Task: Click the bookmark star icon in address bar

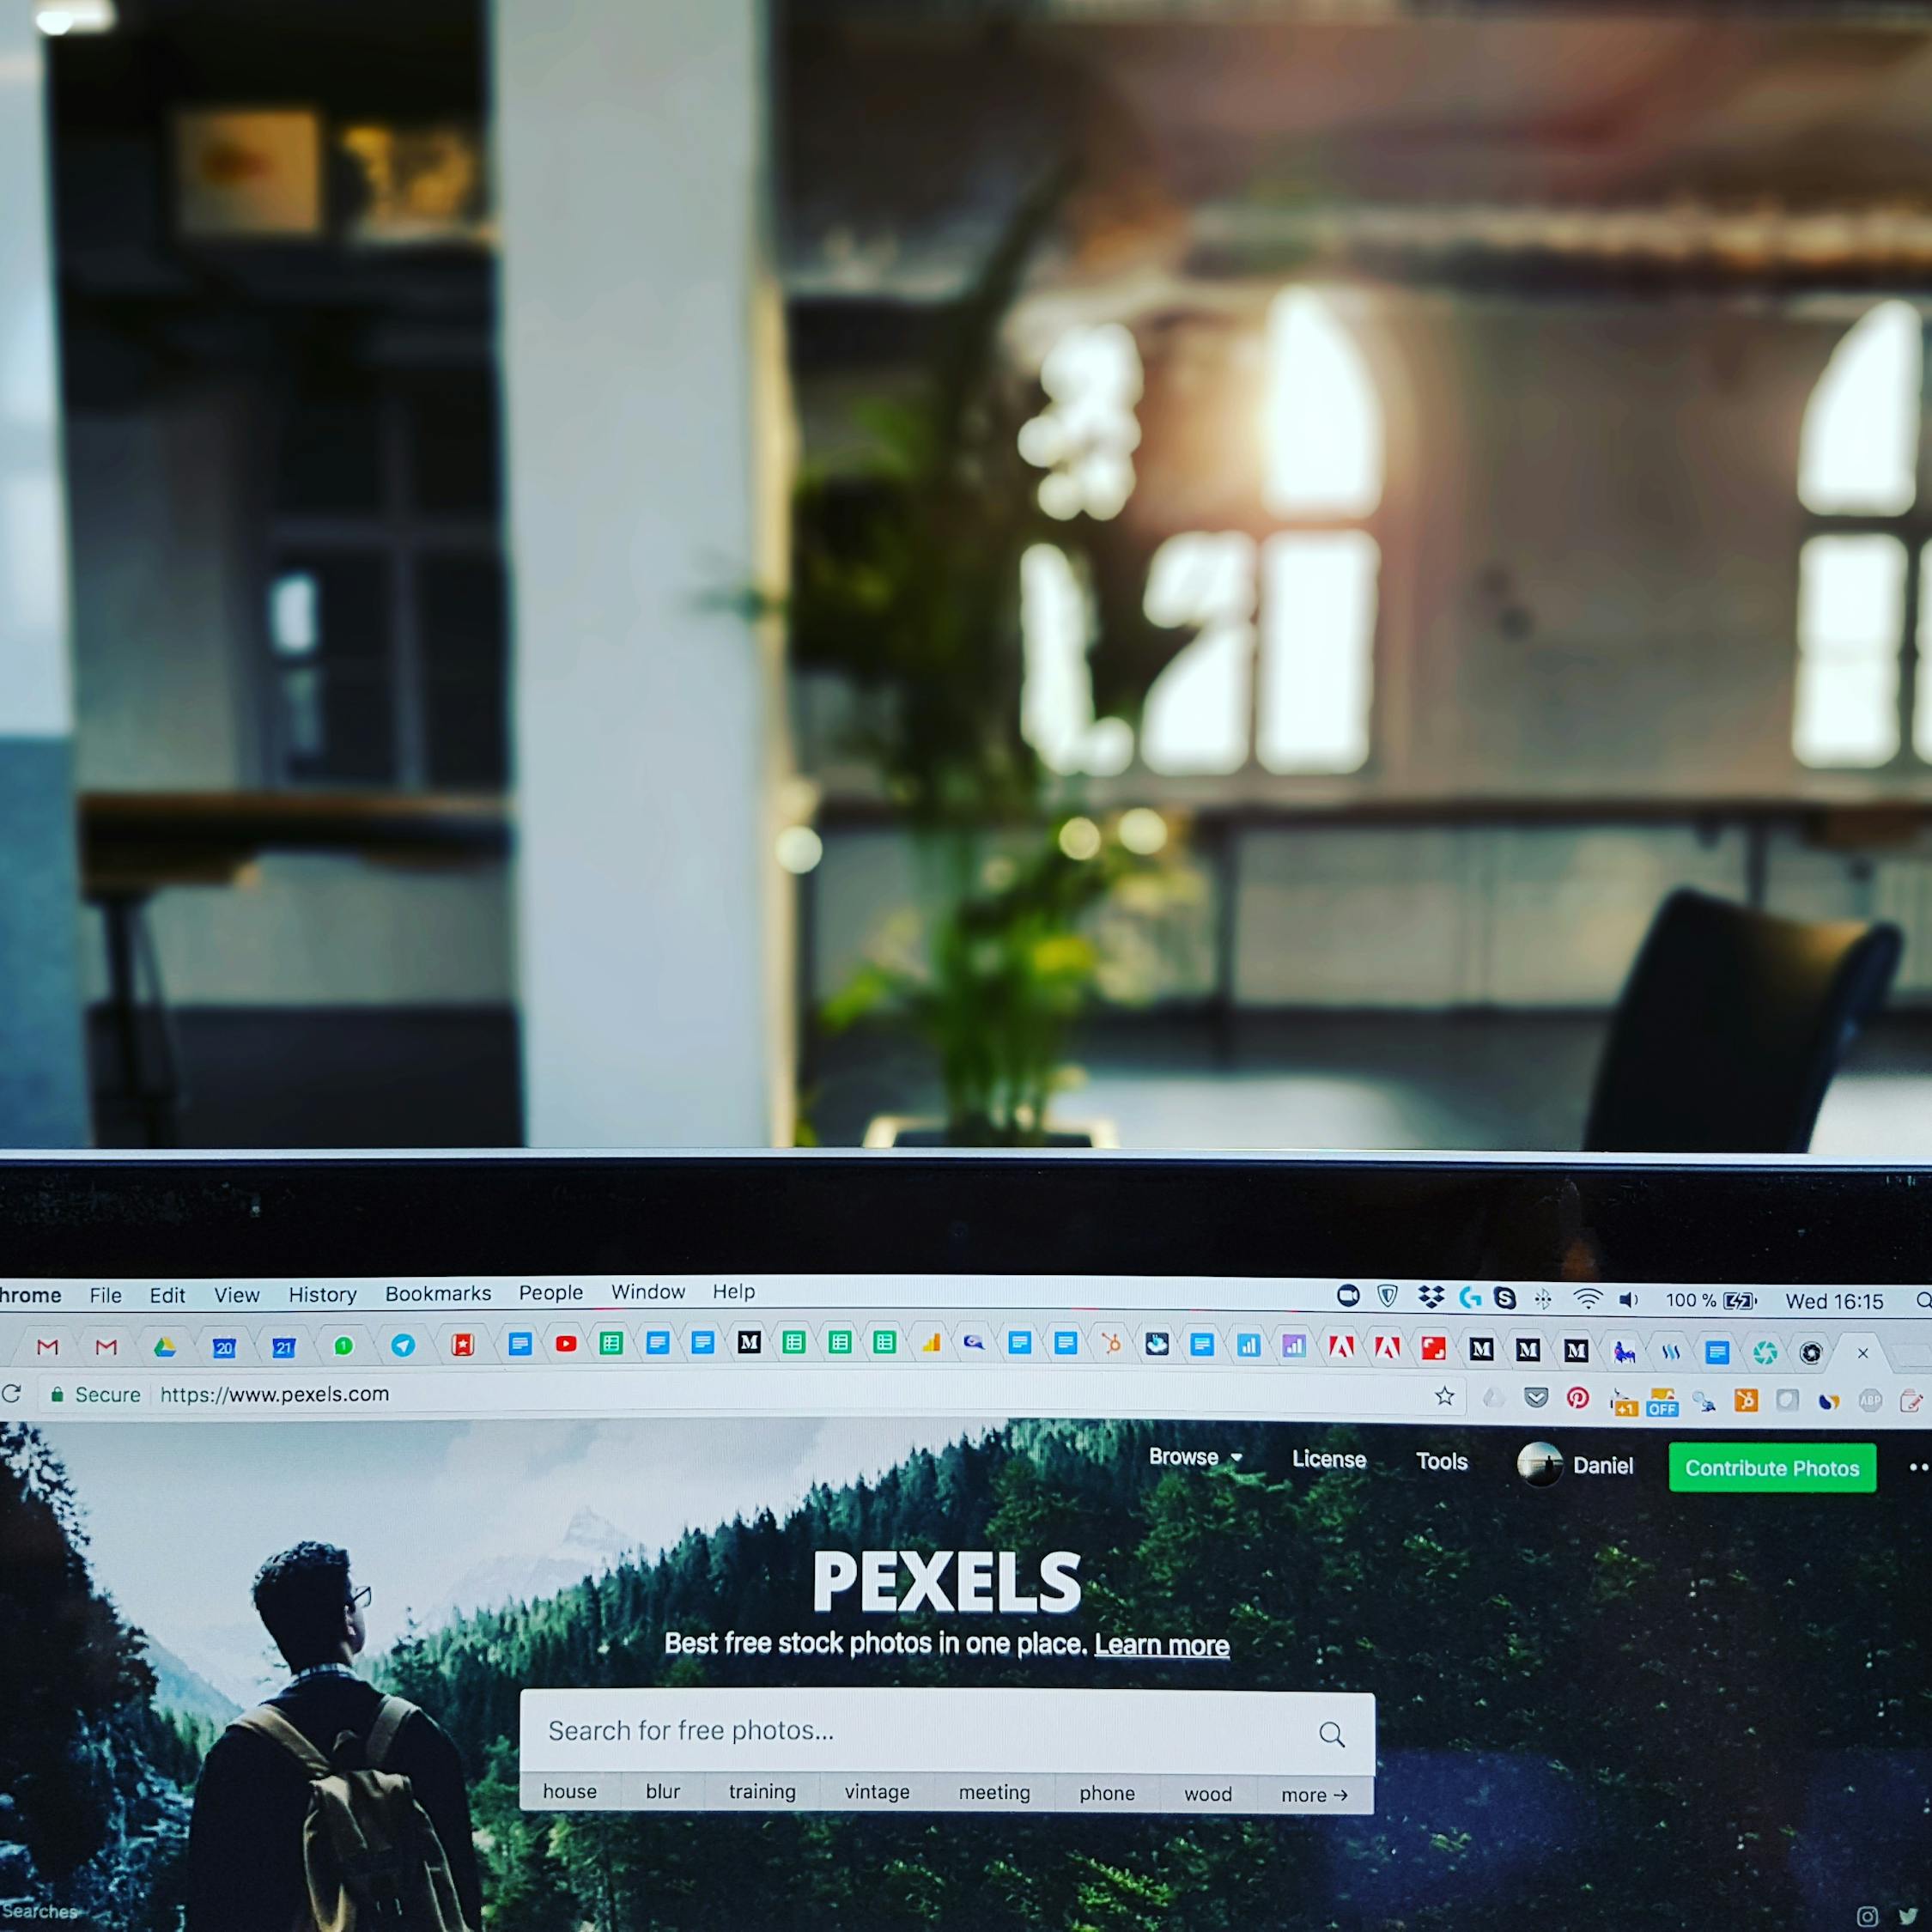Action: tap(1445, 1396)
